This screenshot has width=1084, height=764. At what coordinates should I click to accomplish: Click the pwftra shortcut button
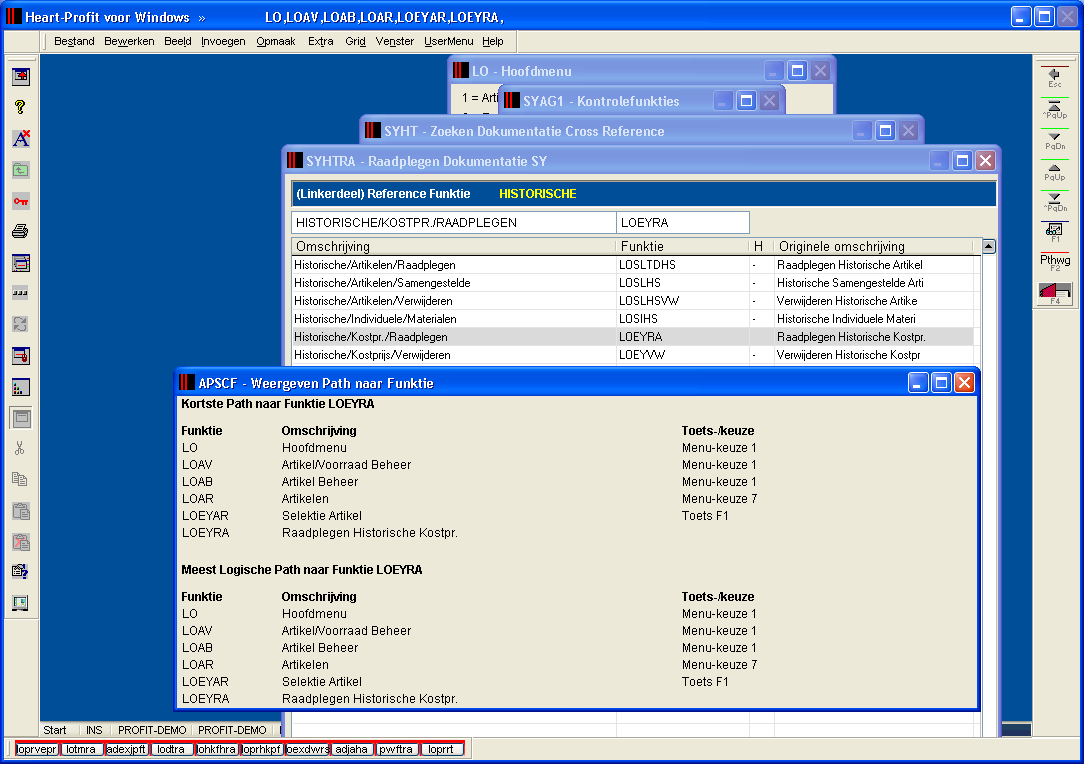tap(397, 749)
